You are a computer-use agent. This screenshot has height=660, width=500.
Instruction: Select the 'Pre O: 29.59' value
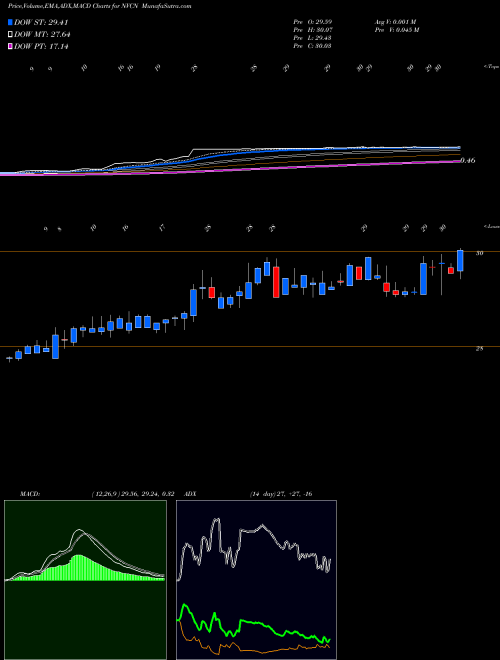(312, 21)
